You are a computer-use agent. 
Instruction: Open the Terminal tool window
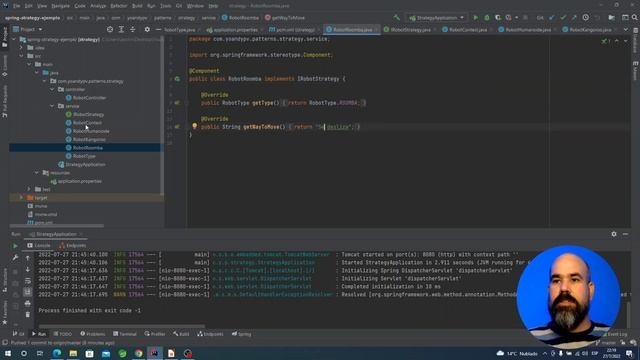124,334
